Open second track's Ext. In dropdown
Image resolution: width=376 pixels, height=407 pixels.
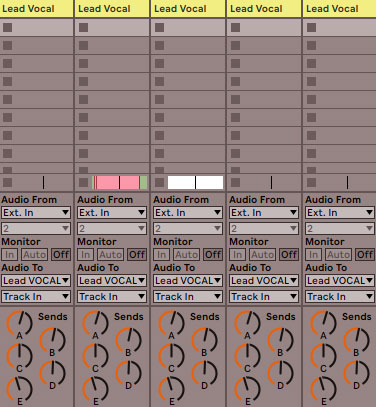click(x=112, y=212)
